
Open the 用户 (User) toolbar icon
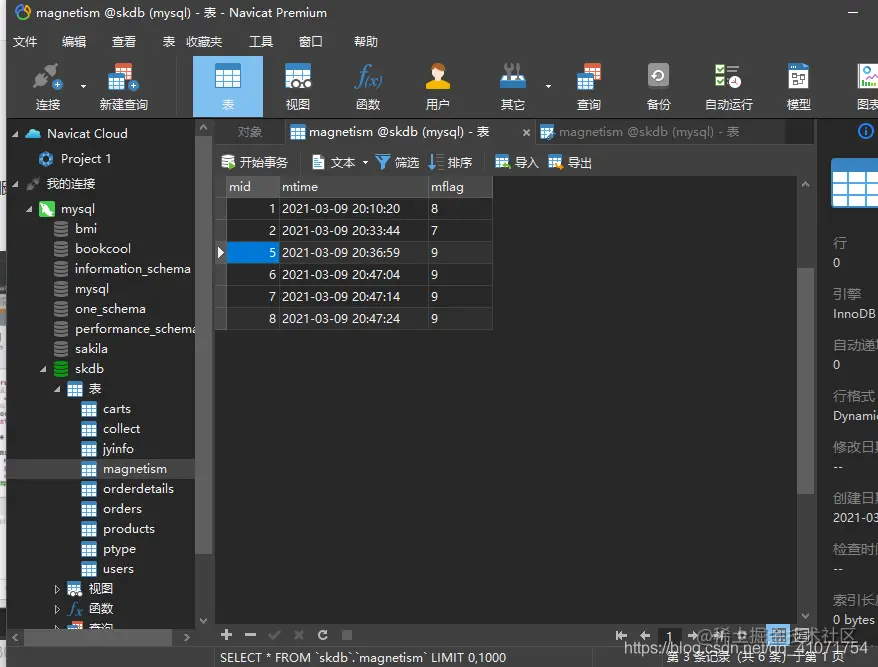[437, 87]
